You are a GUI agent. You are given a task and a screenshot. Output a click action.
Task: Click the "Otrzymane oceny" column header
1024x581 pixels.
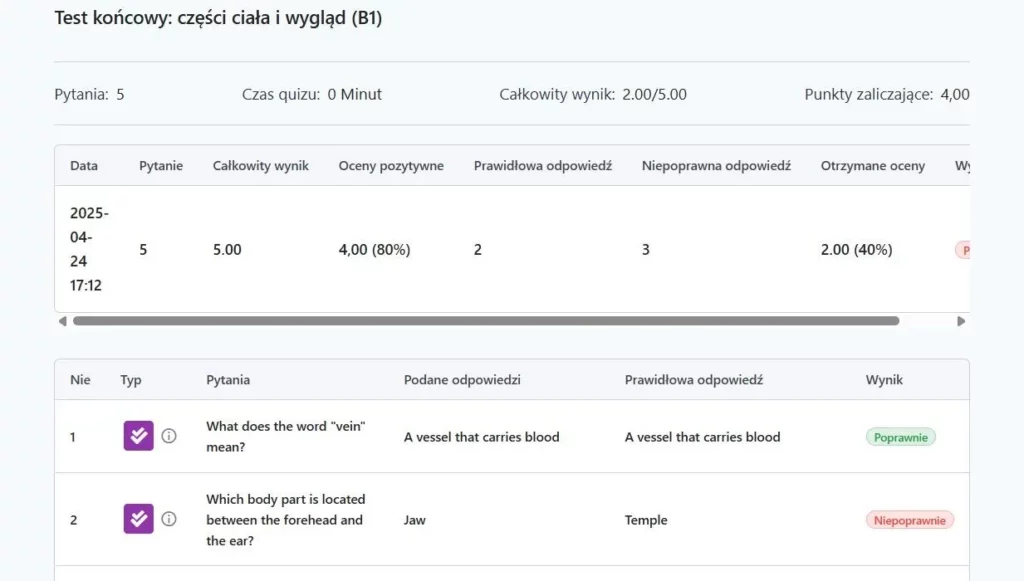click(873, 166)
